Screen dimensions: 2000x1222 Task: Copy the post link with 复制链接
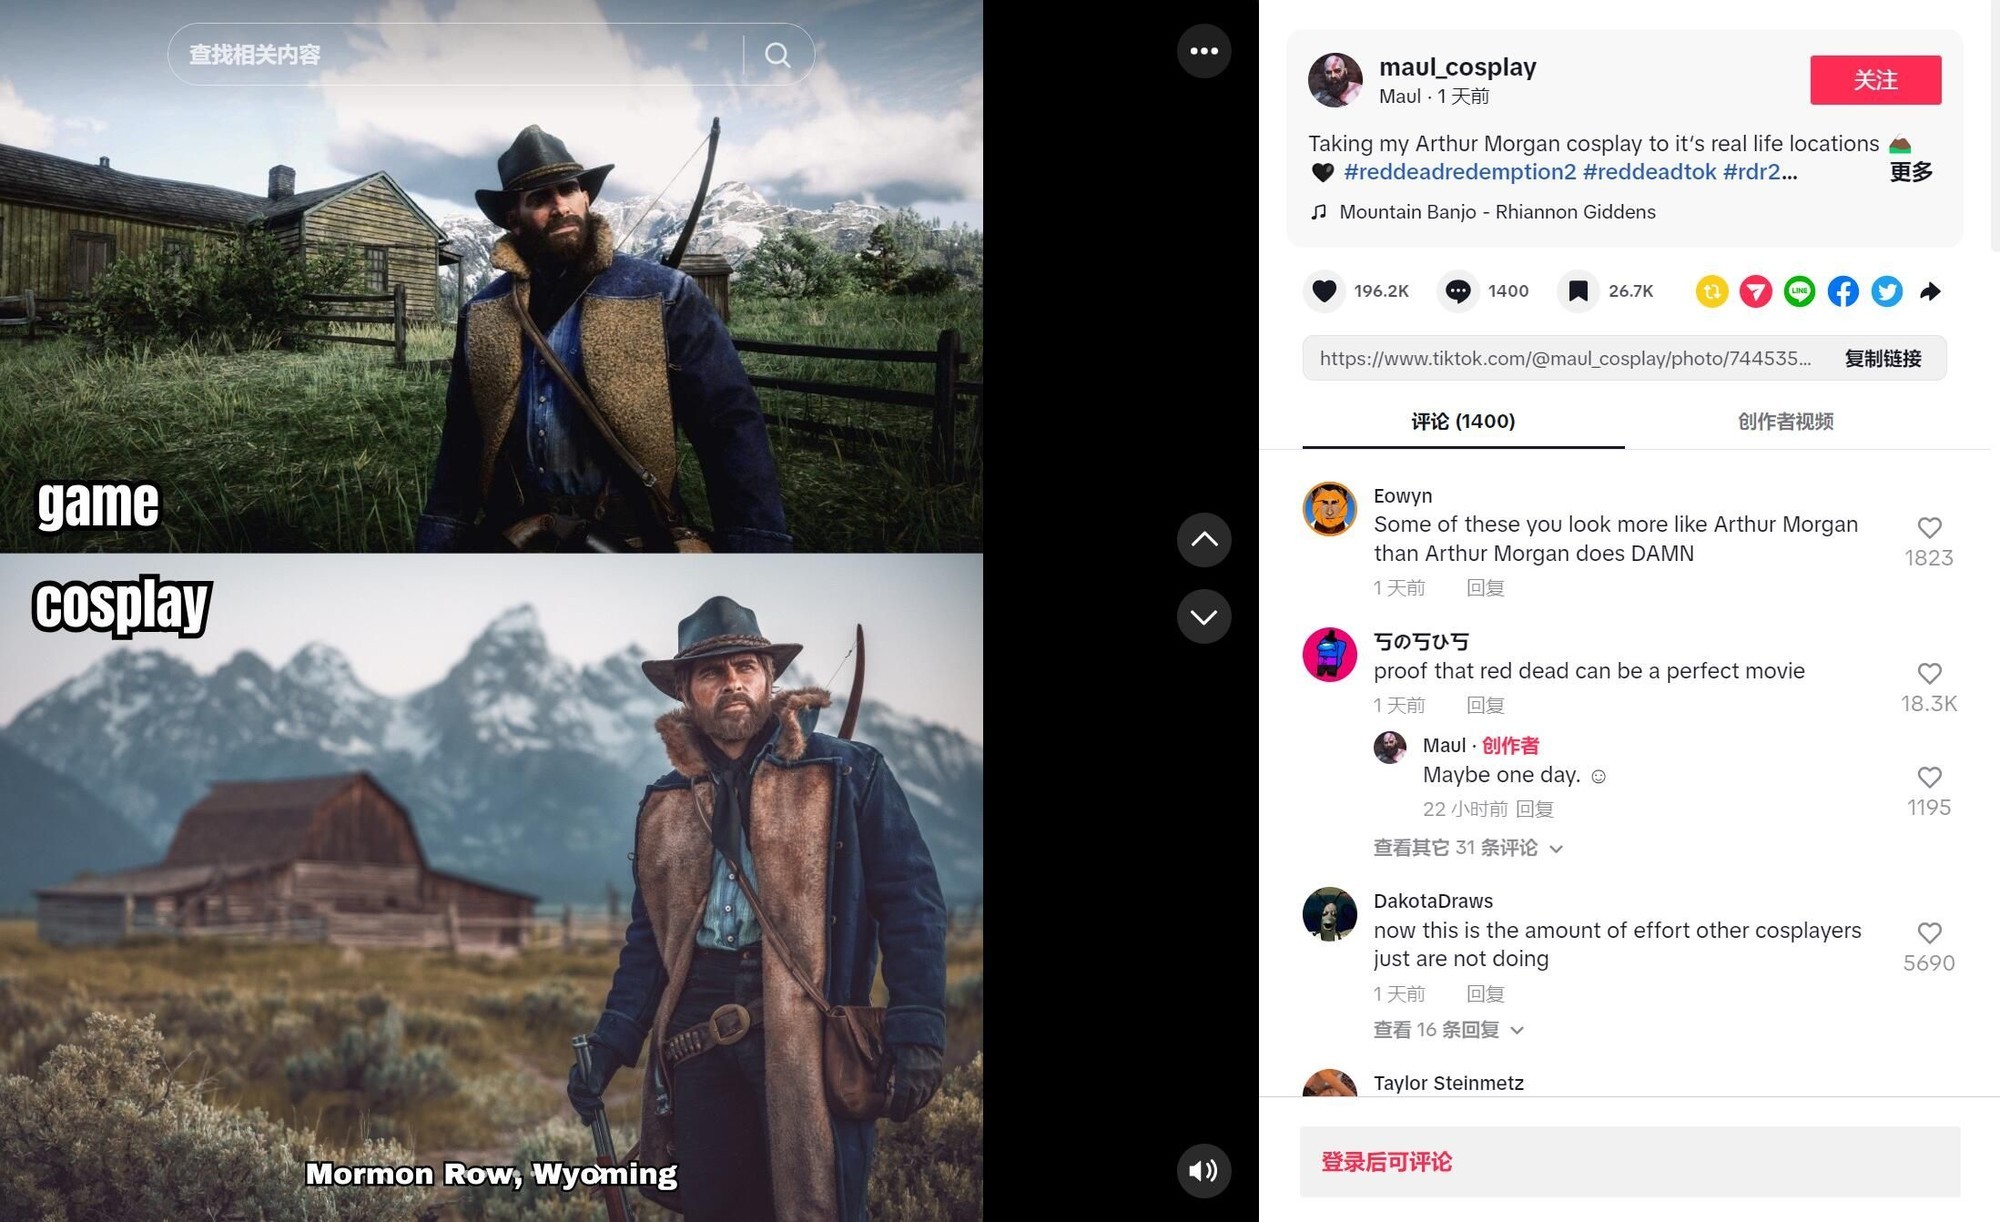1883,359
